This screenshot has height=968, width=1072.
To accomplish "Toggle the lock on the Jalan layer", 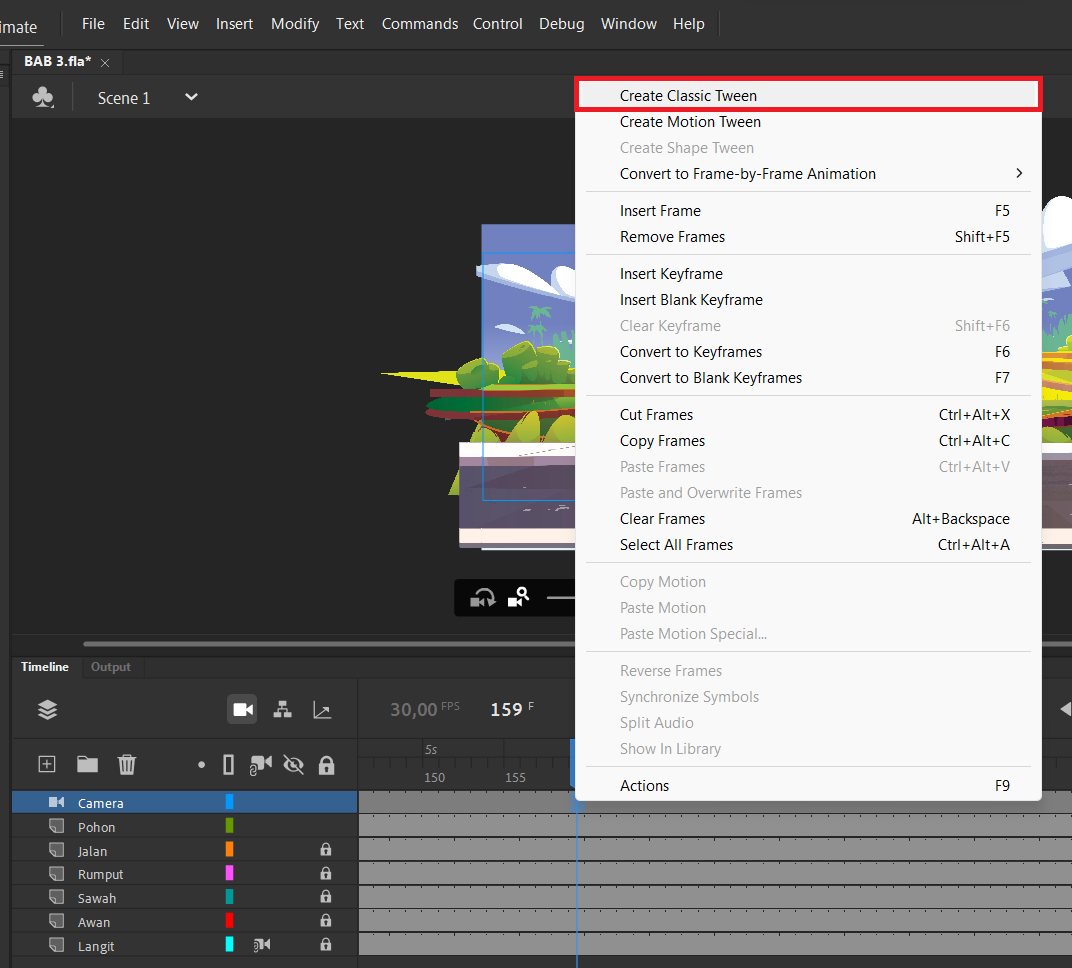I will 326,850.
